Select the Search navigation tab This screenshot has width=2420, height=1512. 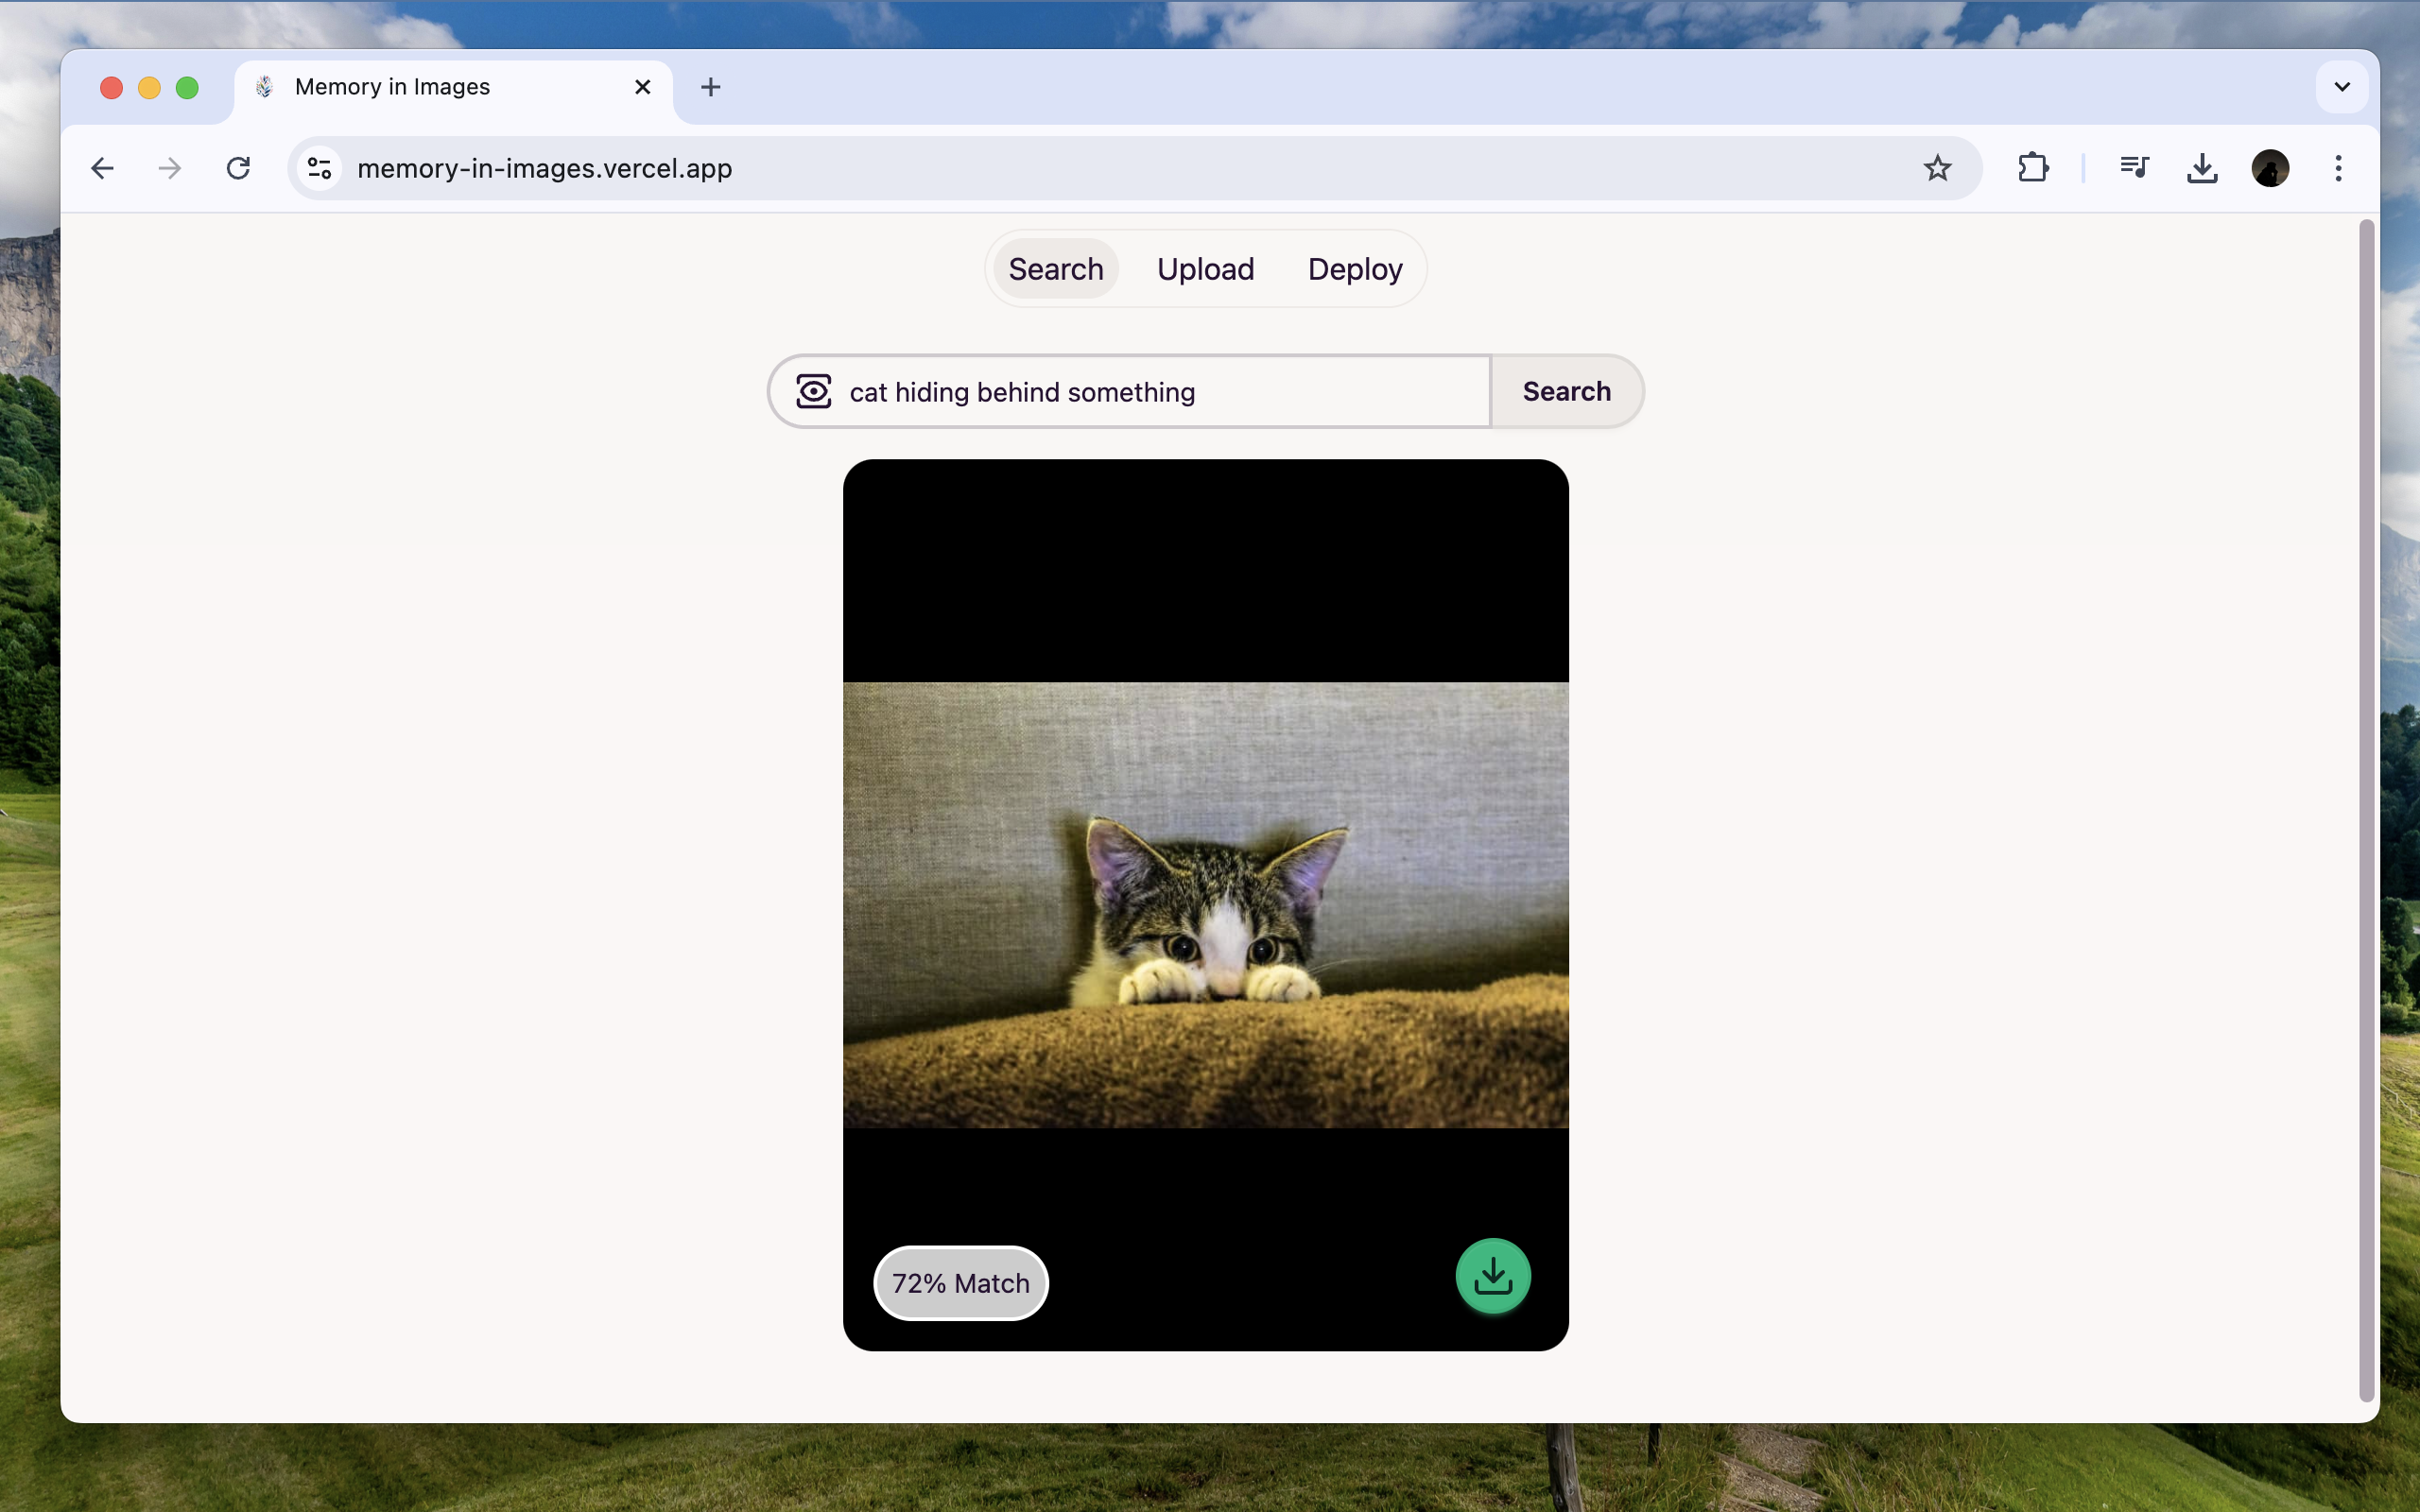(1055, 269)
